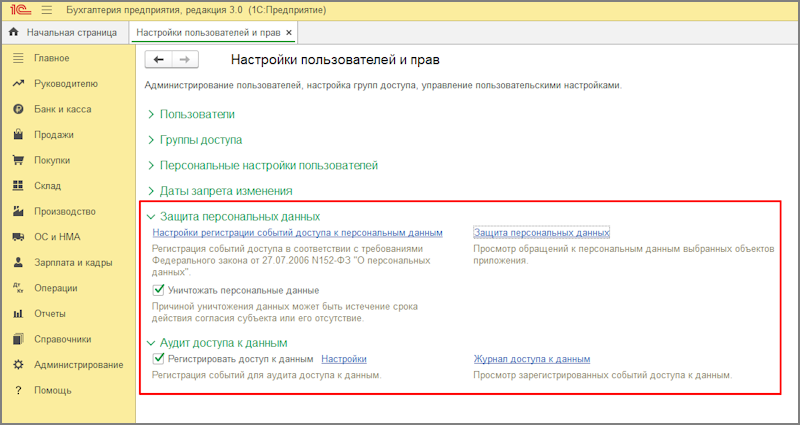The height and width of the screenshot is (425, 800).
Task: Open Банк и касса section icon
Action: [x=18, y=109]
